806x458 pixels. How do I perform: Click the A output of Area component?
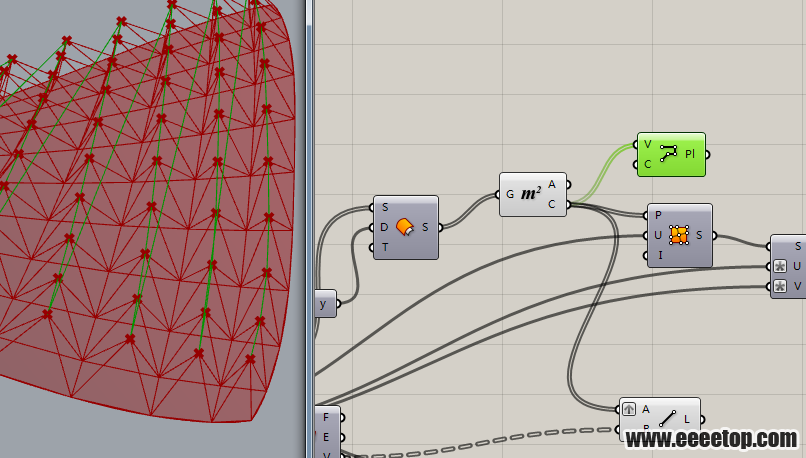pyautogui.click(x=552, y=185)
